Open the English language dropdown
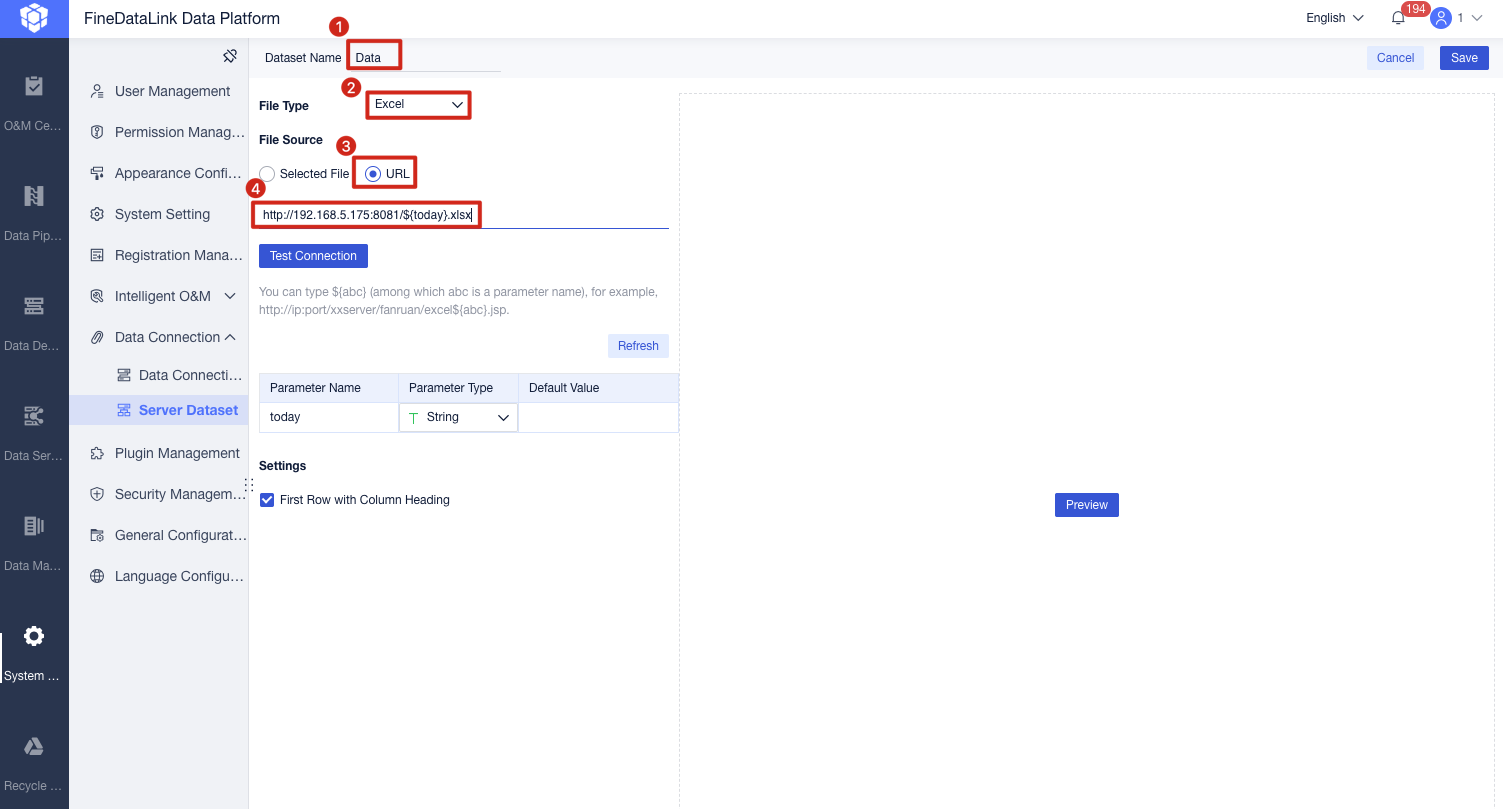This screenshot has height=809, width=1503. coord(1335,18)
